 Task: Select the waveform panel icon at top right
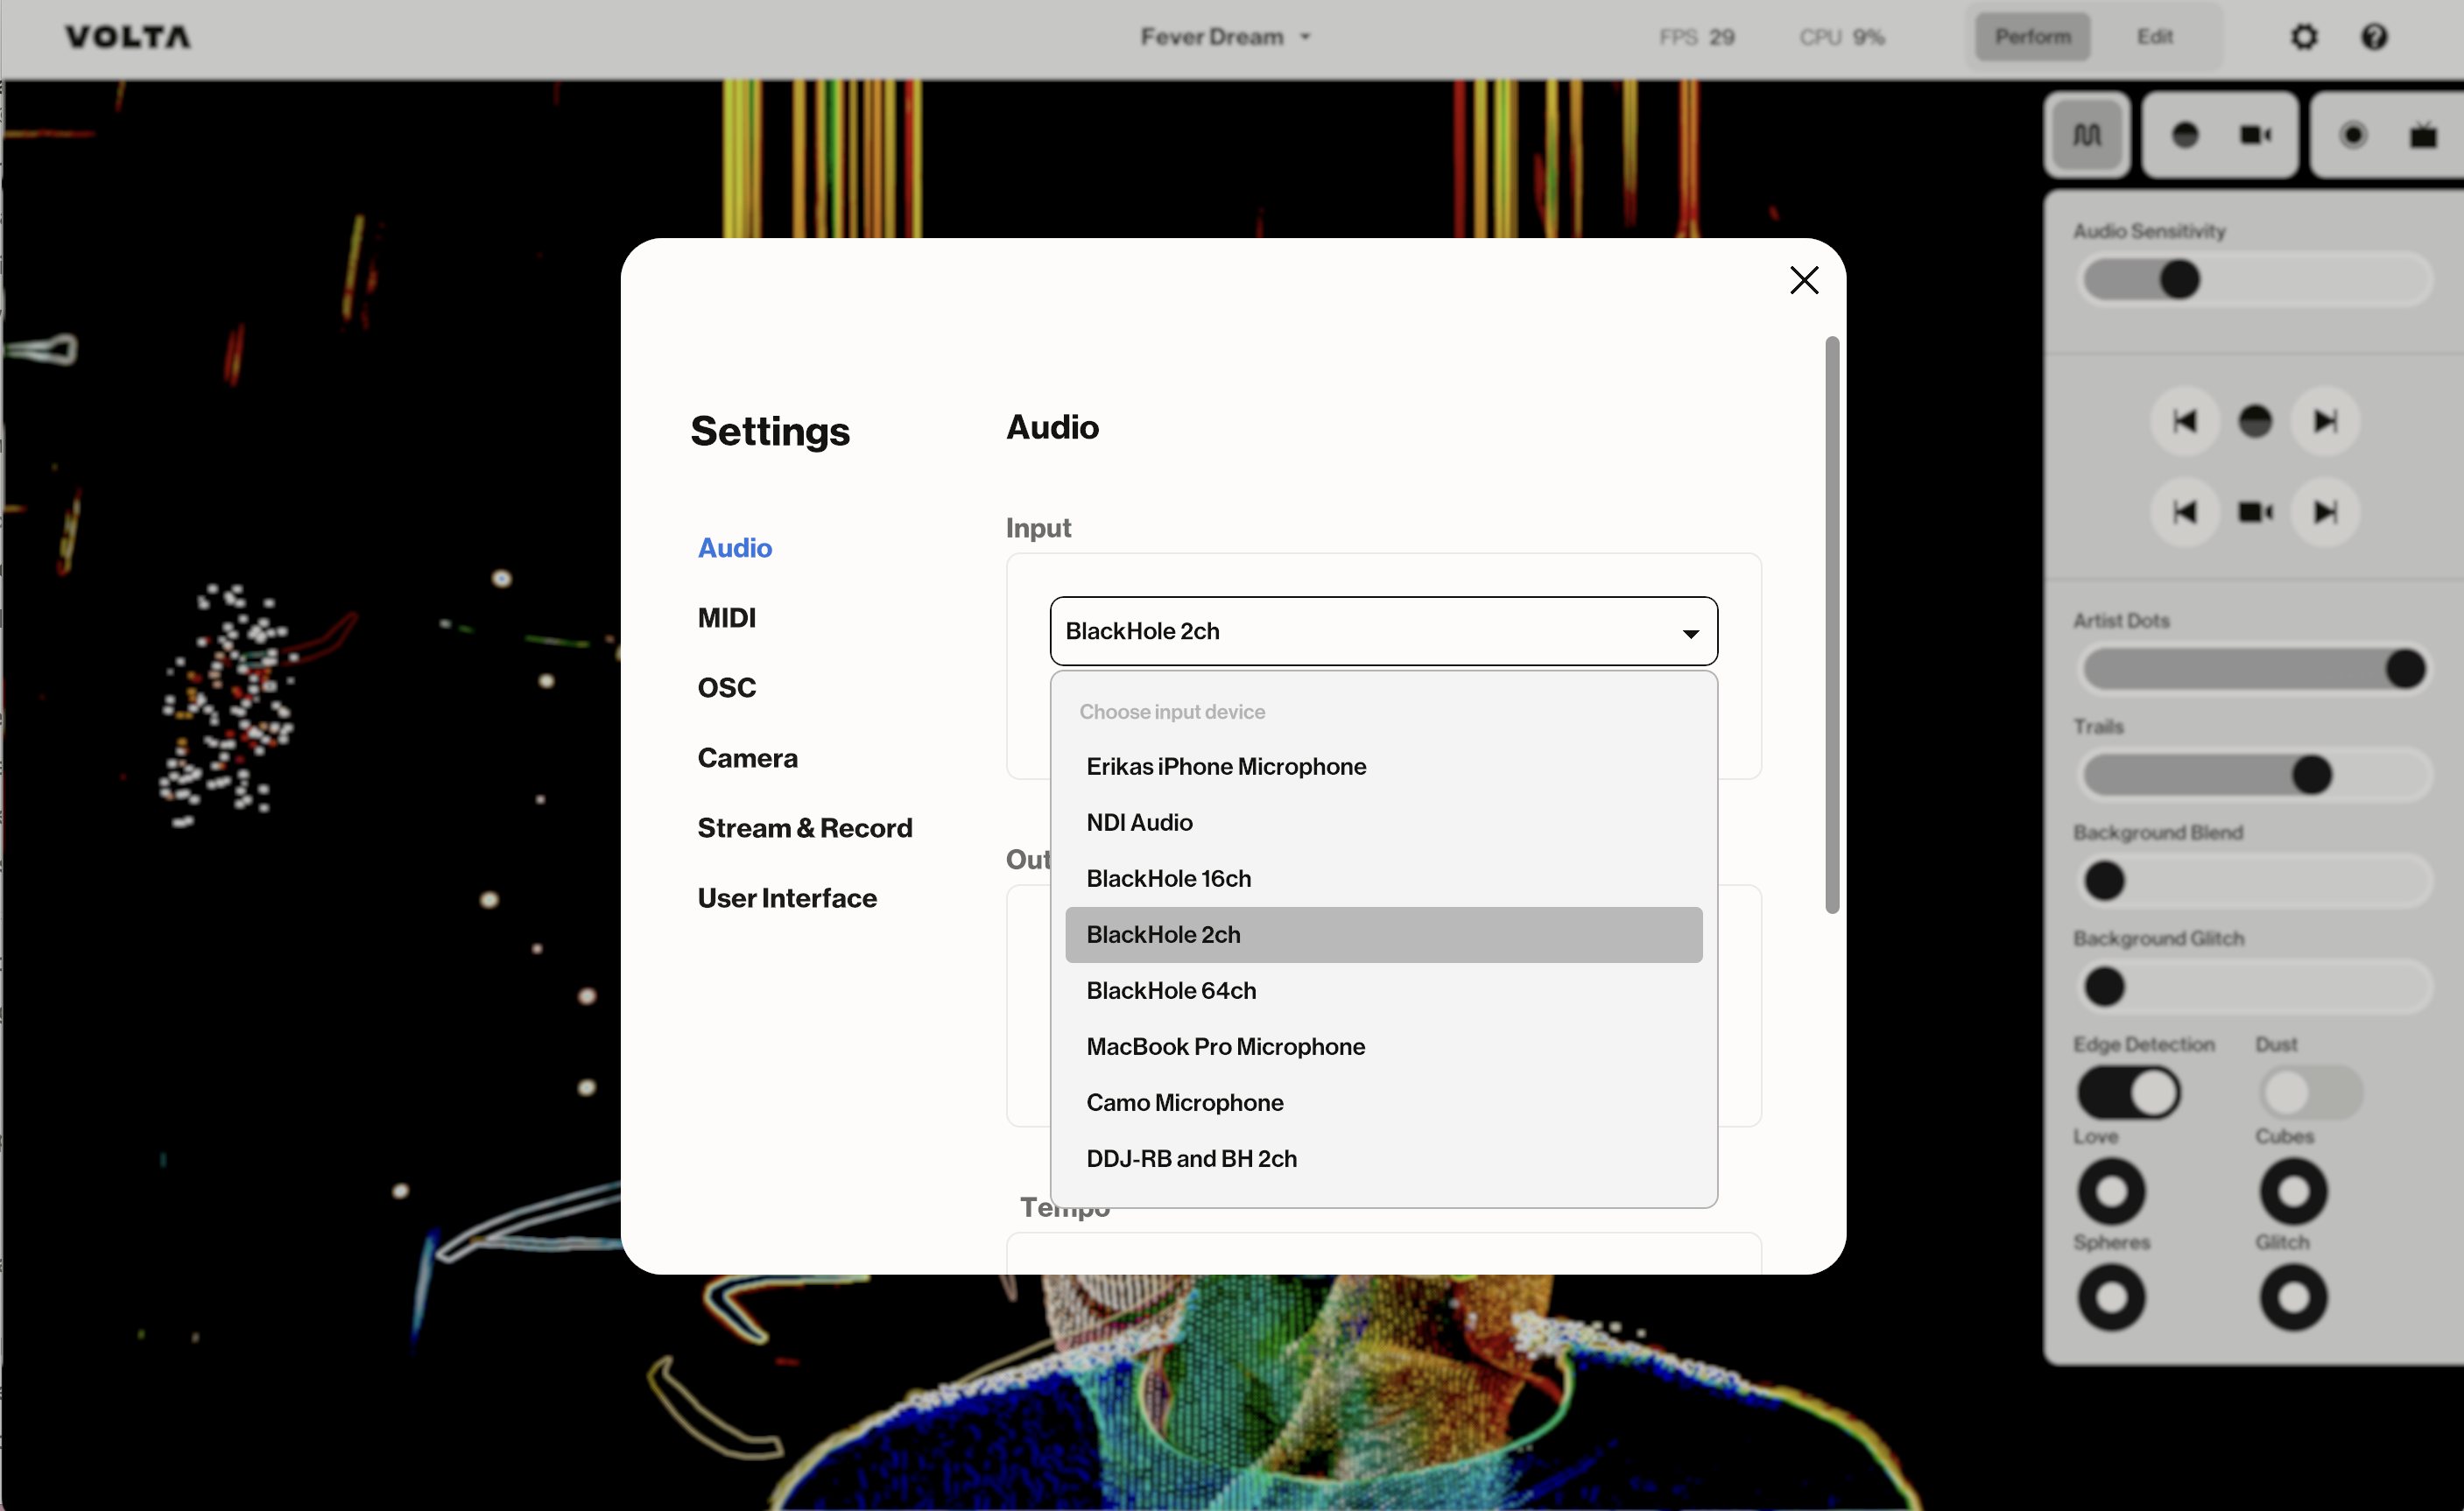pos(2086,135)
